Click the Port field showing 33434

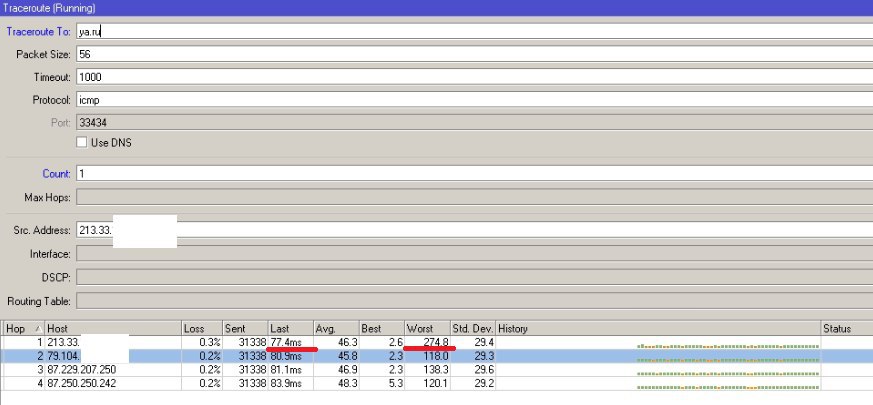point(474,123)
